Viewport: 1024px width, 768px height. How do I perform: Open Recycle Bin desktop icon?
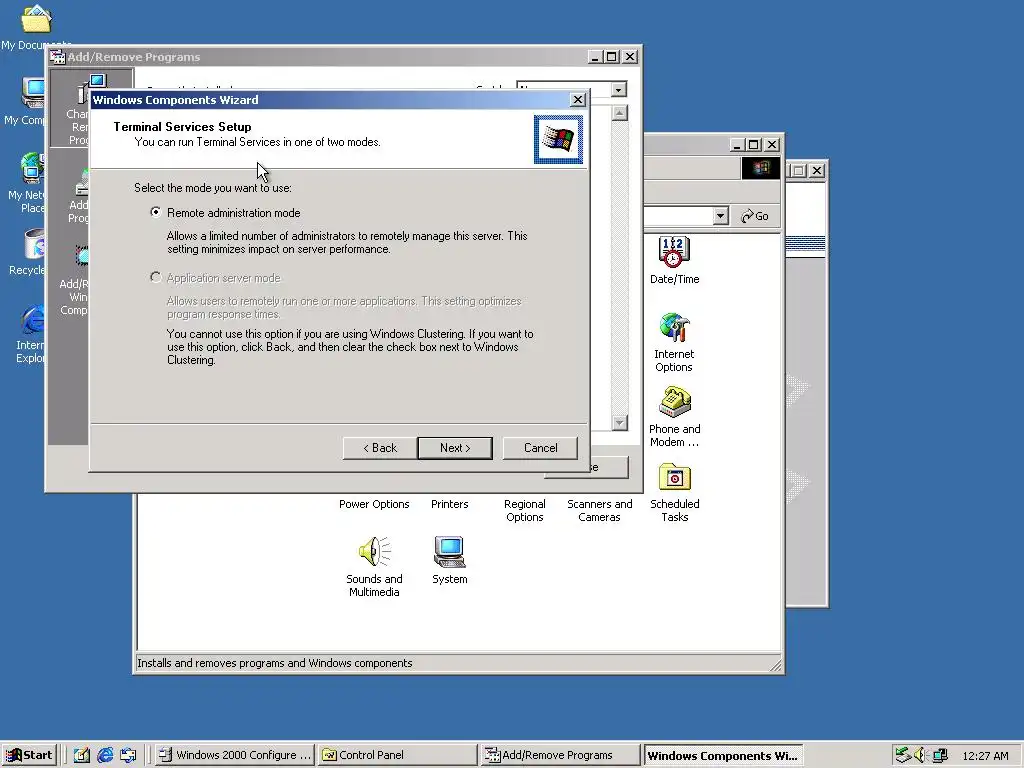[34, 243]
